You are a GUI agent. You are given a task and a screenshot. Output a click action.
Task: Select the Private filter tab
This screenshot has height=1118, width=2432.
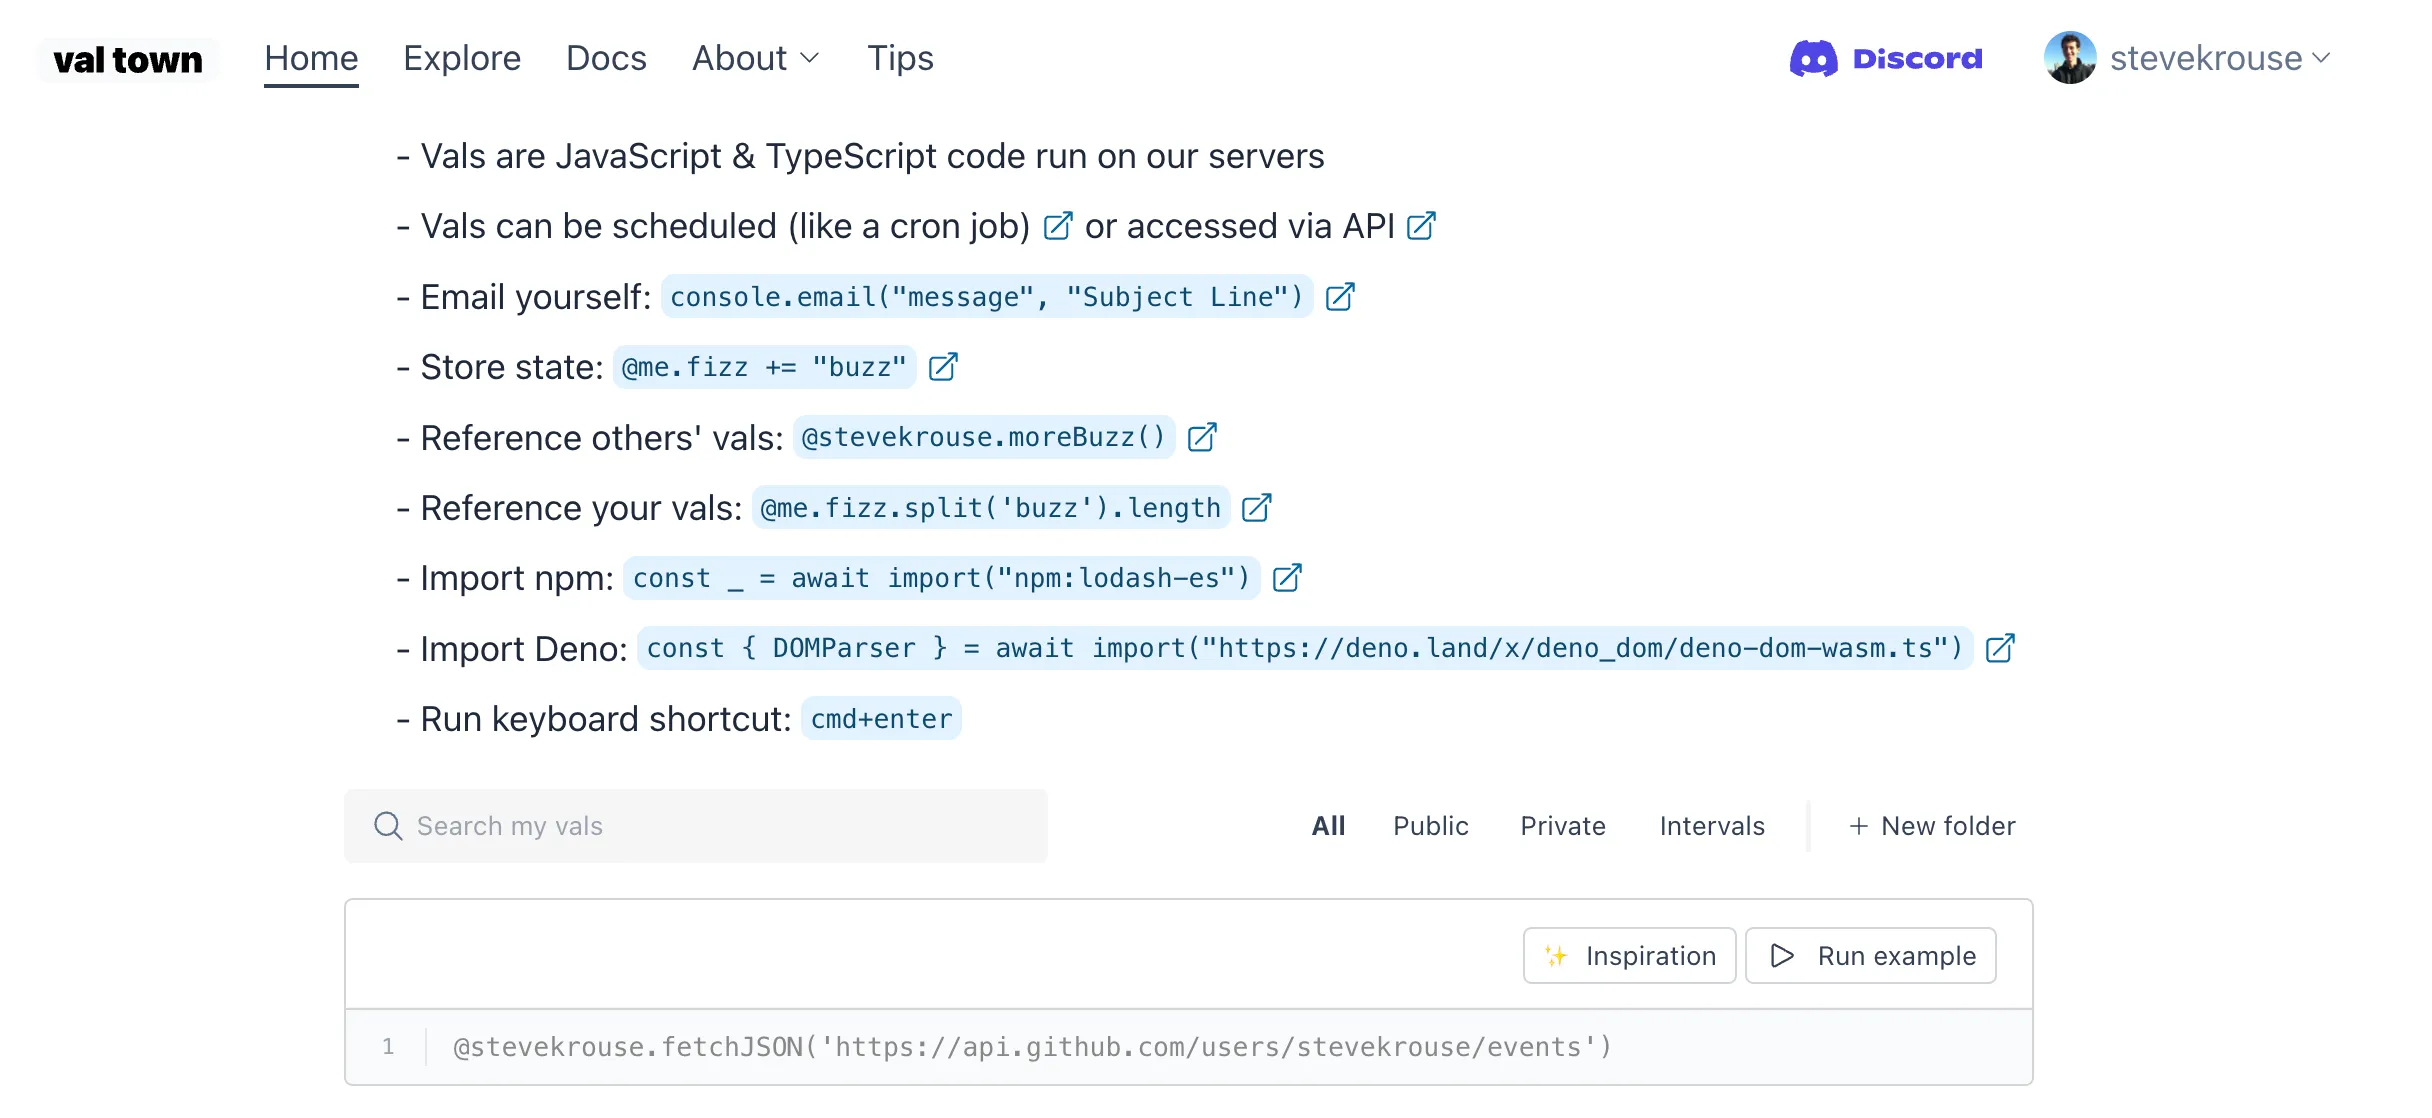pos(1563,825)
